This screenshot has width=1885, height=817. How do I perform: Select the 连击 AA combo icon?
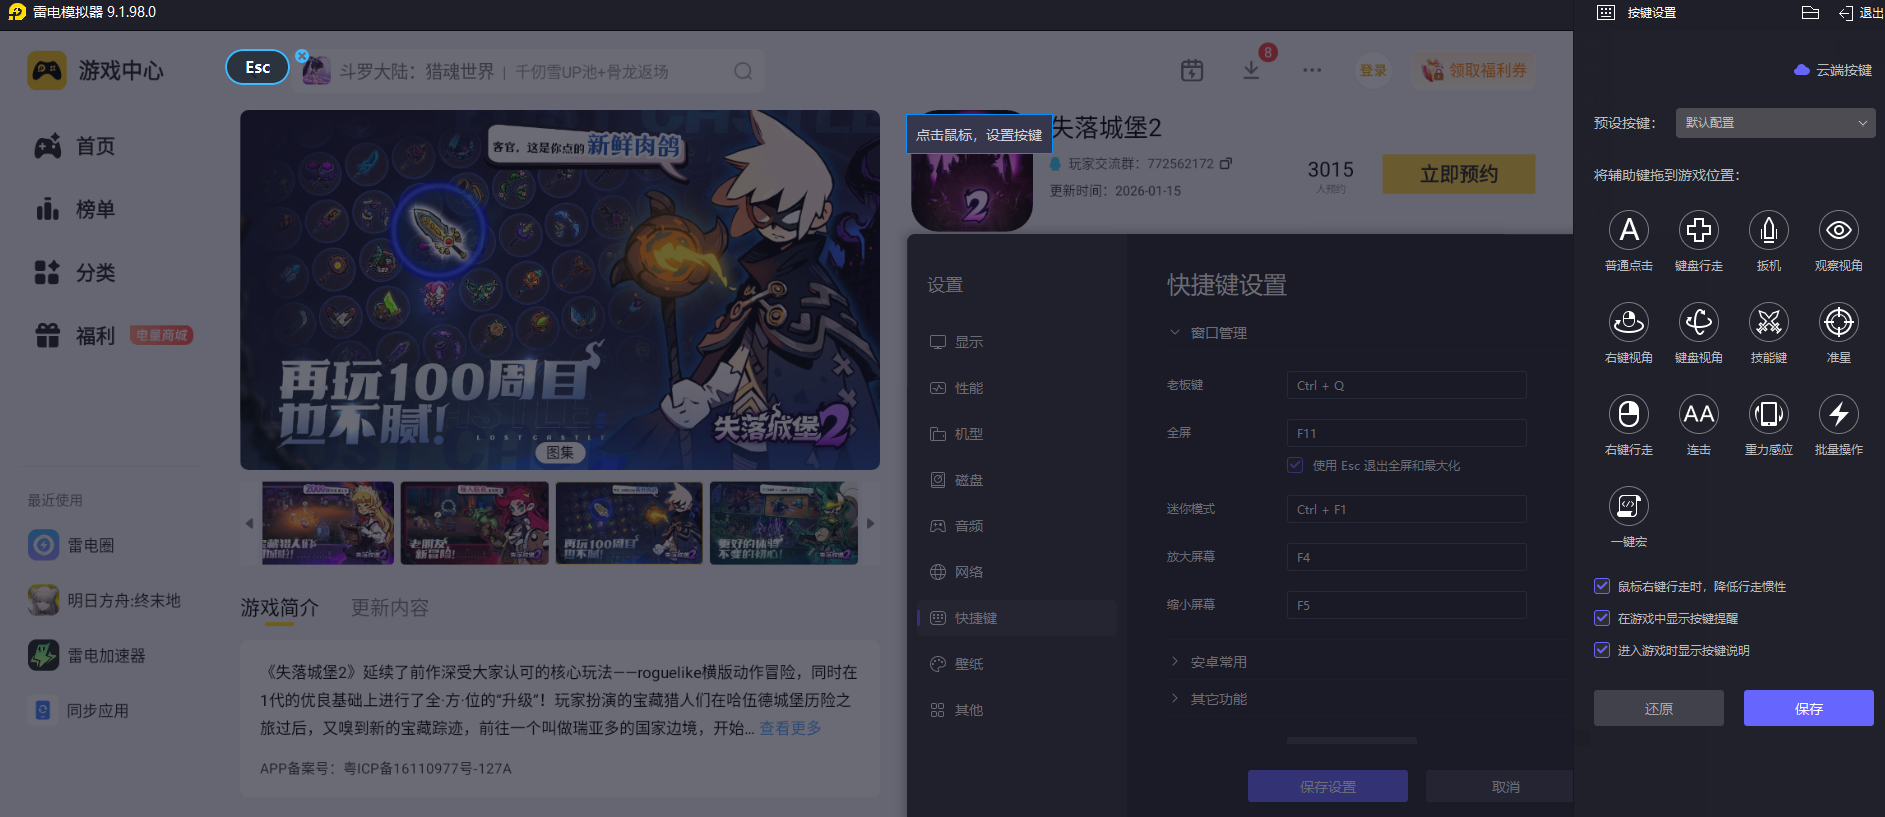click(1699, 414)
